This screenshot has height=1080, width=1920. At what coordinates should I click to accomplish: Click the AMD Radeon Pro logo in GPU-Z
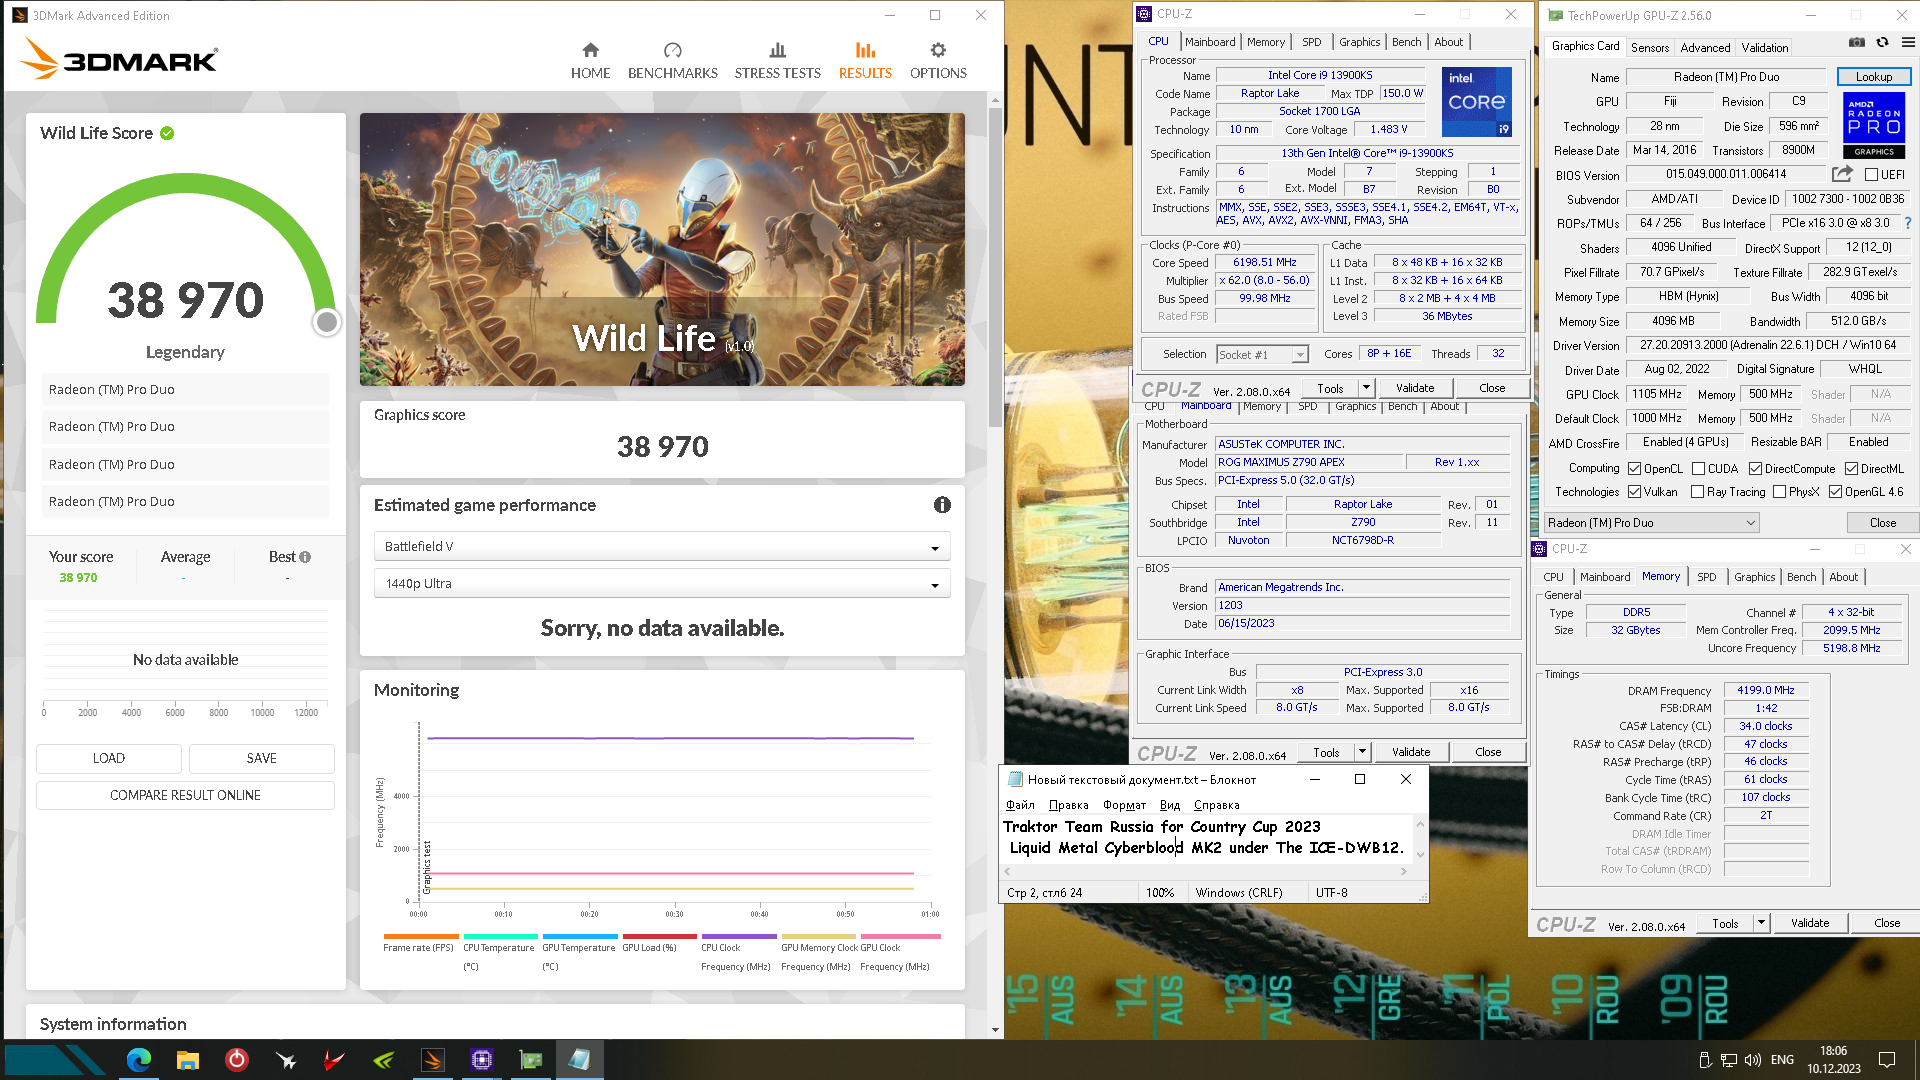[x=1873, y=125]
